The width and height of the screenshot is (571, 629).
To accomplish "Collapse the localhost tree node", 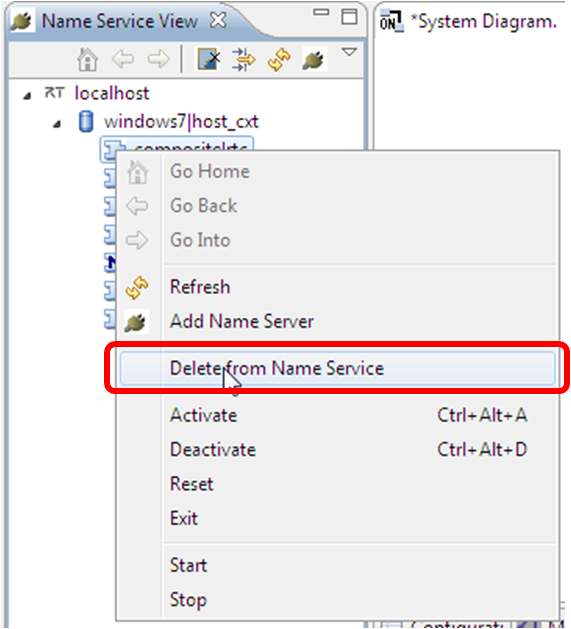I will [27, 95].
